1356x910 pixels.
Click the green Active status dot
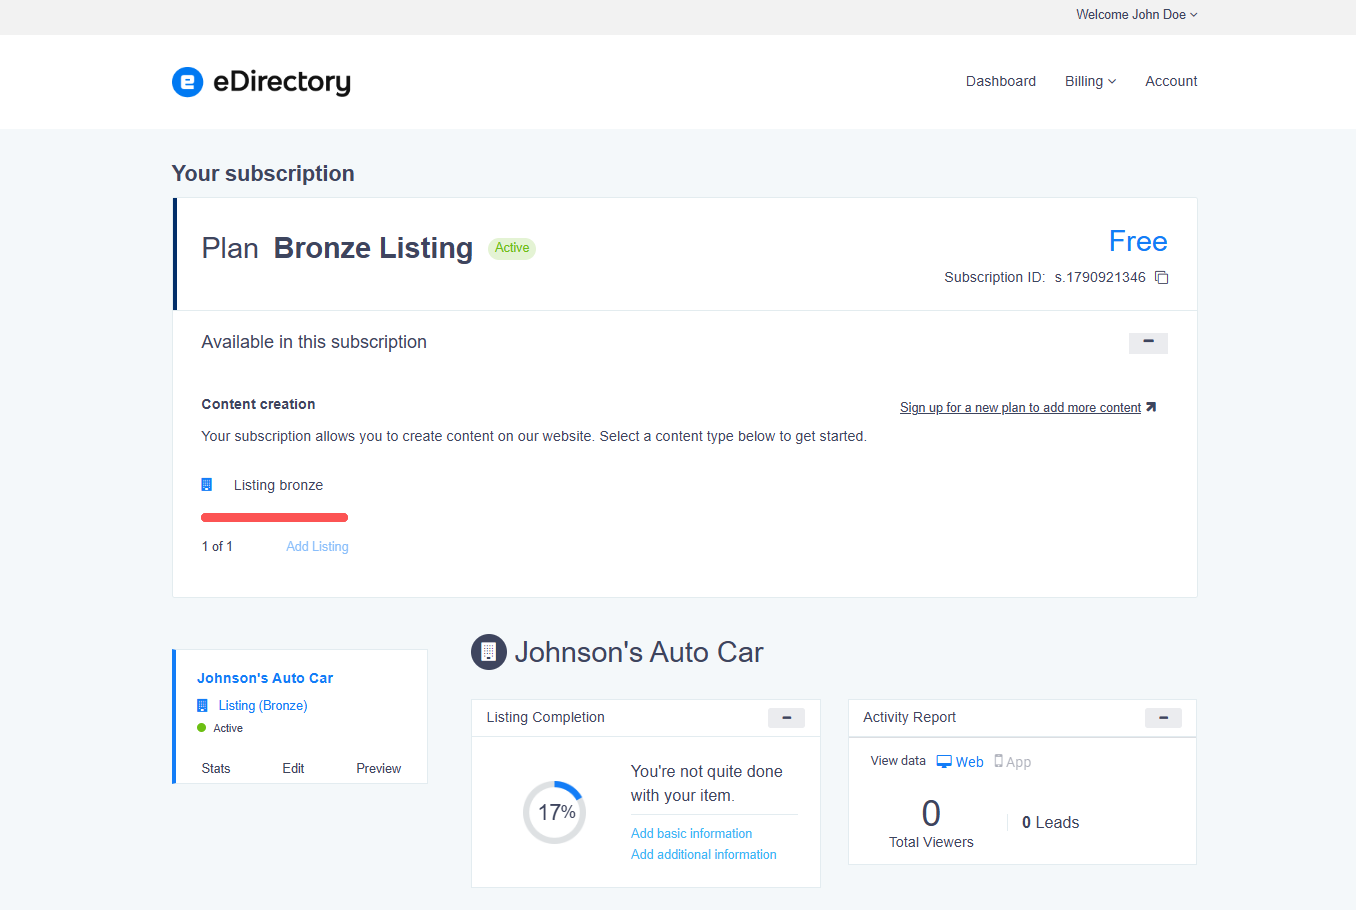pyautogui.click(x=202, y=728)
